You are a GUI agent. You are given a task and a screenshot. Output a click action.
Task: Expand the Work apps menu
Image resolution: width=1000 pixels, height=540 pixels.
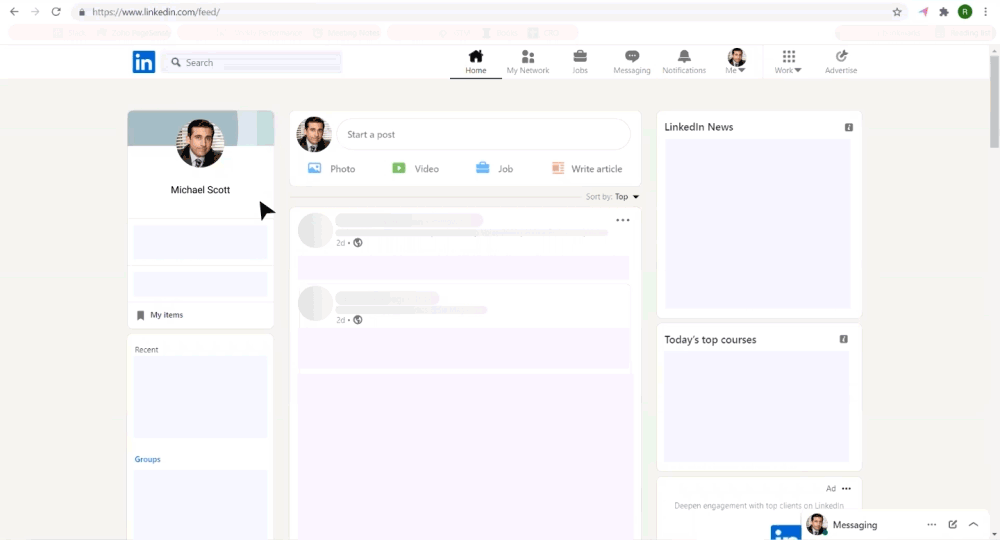[x=788, y=62]
